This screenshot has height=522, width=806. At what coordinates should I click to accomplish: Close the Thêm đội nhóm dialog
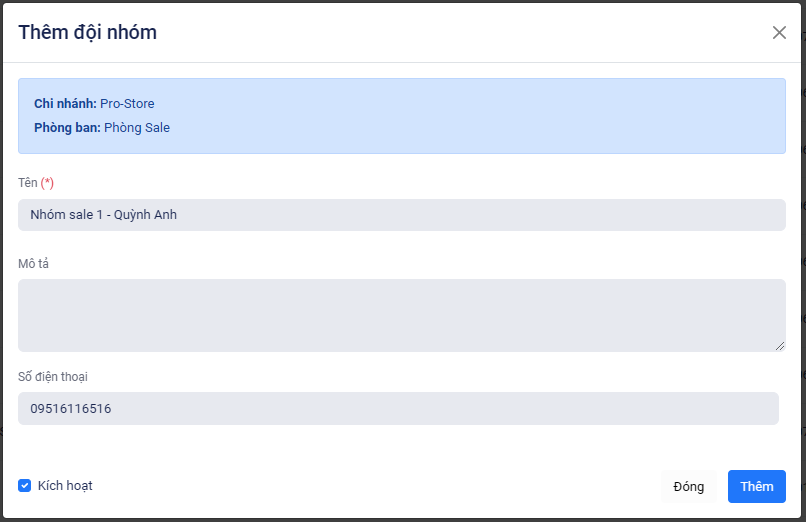[x=779, y=32]
